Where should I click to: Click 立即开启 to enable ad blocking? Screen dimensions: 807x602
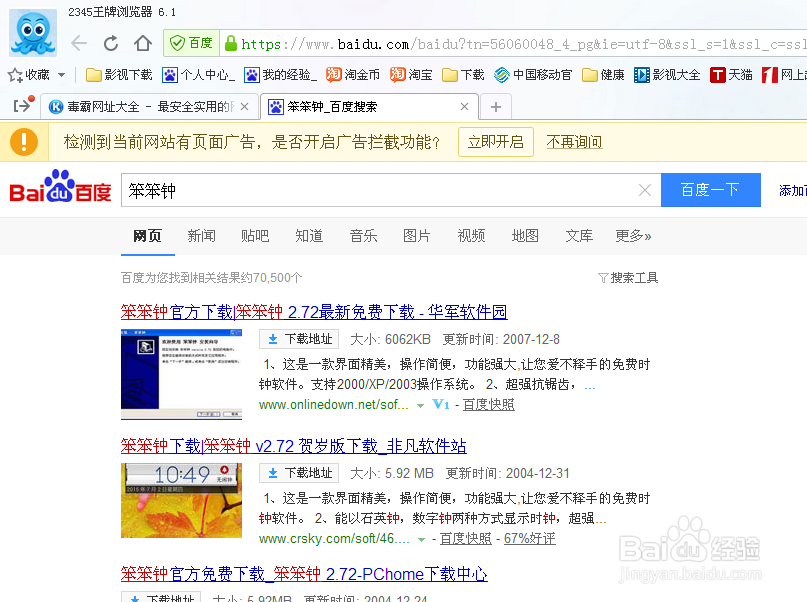(496, 142)
